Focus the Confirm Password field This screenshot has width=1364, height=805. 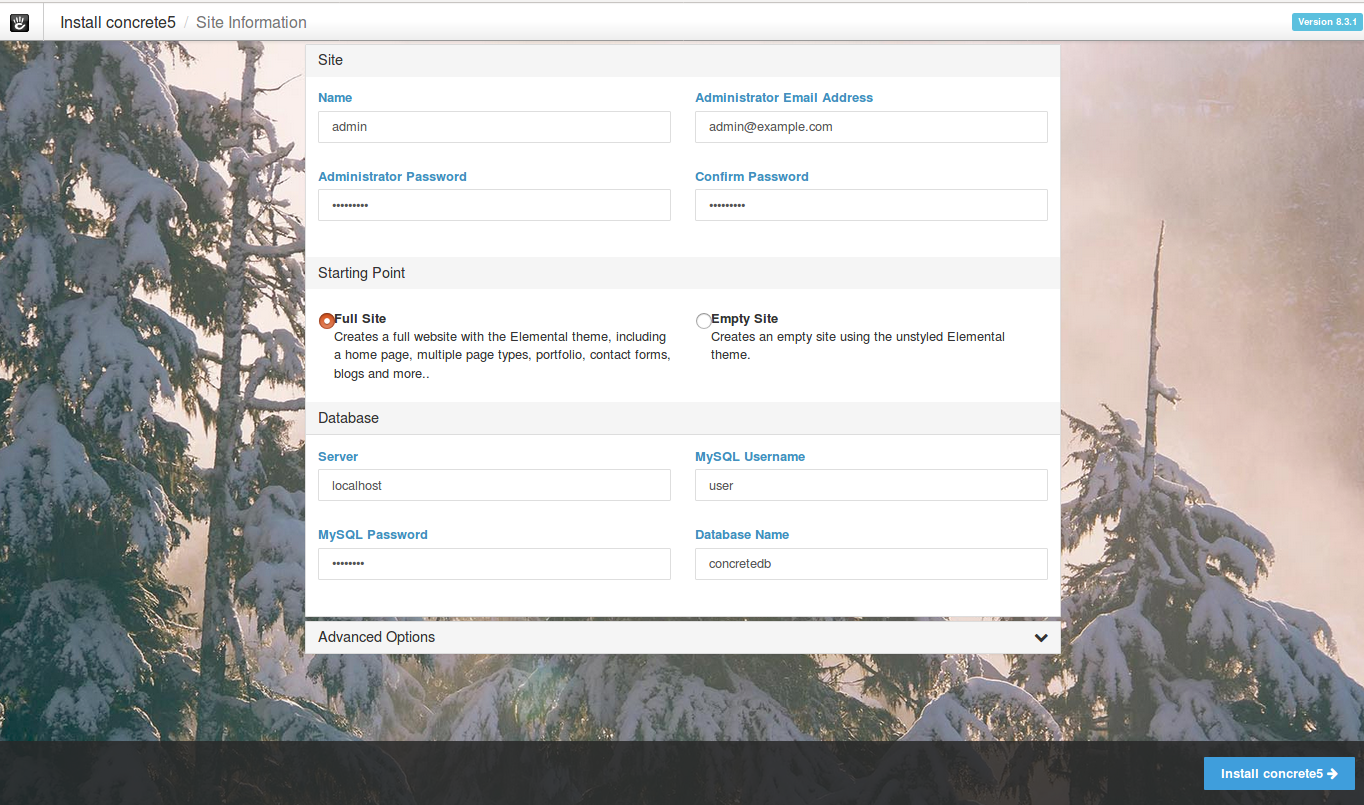[x=871, y=205]
